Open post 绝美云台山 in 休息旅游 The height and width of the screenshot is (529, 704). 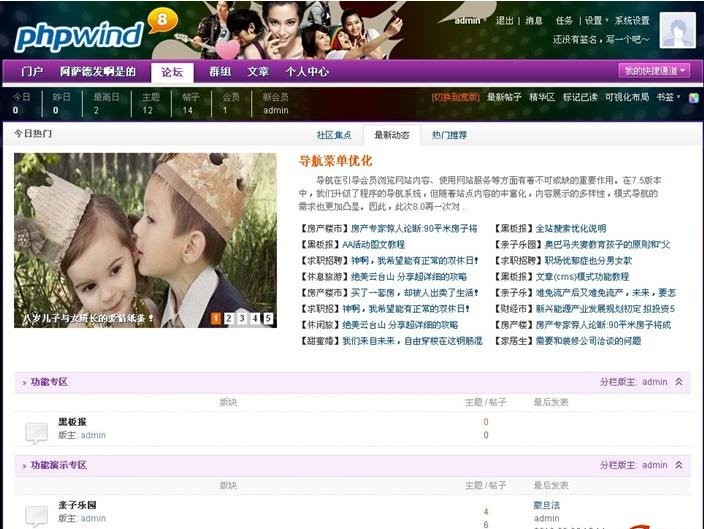409,277
